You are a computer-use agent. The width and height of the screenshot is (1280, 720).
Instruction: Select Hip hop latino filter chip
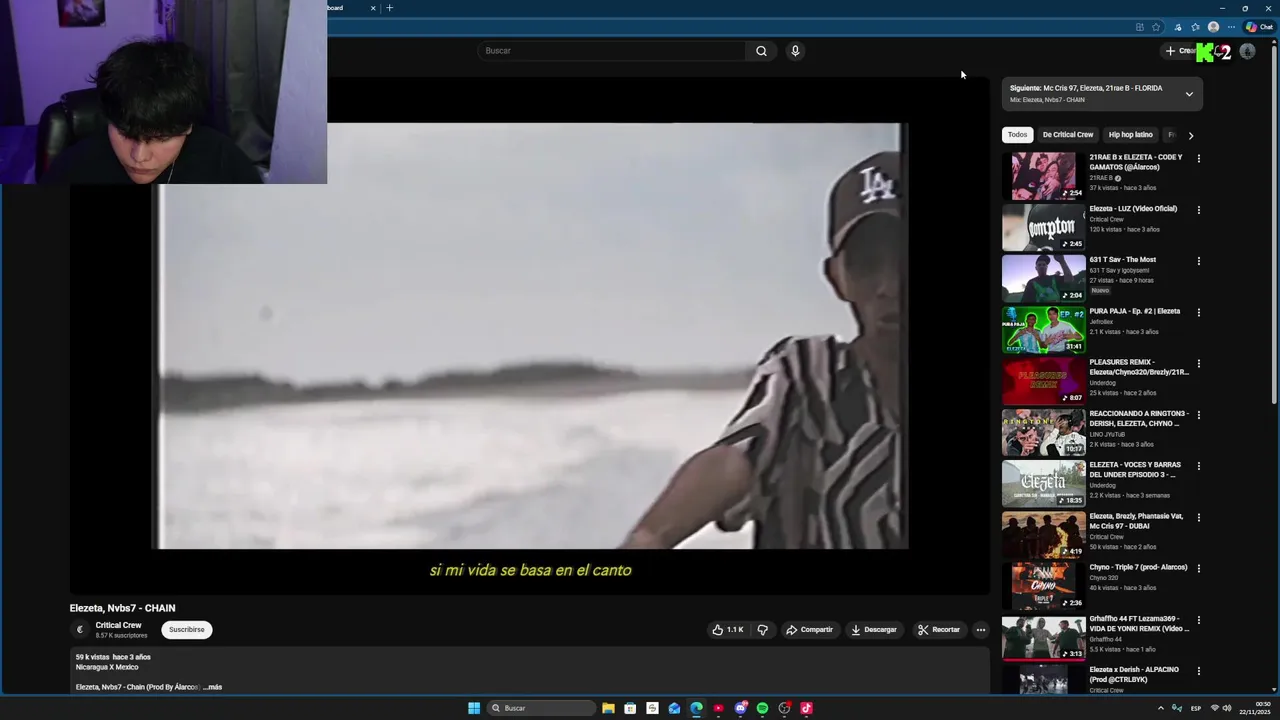pyautogui.click(x=1130, y=134)
